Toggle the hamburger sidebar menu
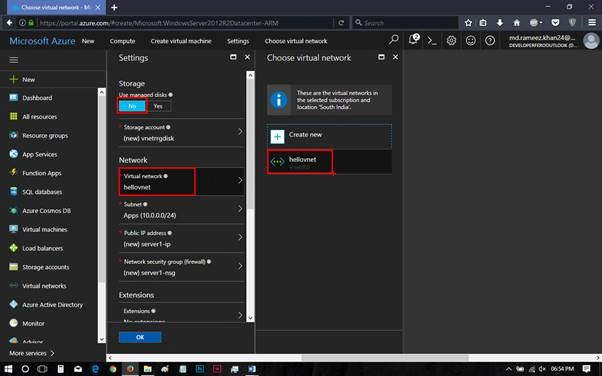The width and height of the screenshot is (602, 376). pos(13,60)
